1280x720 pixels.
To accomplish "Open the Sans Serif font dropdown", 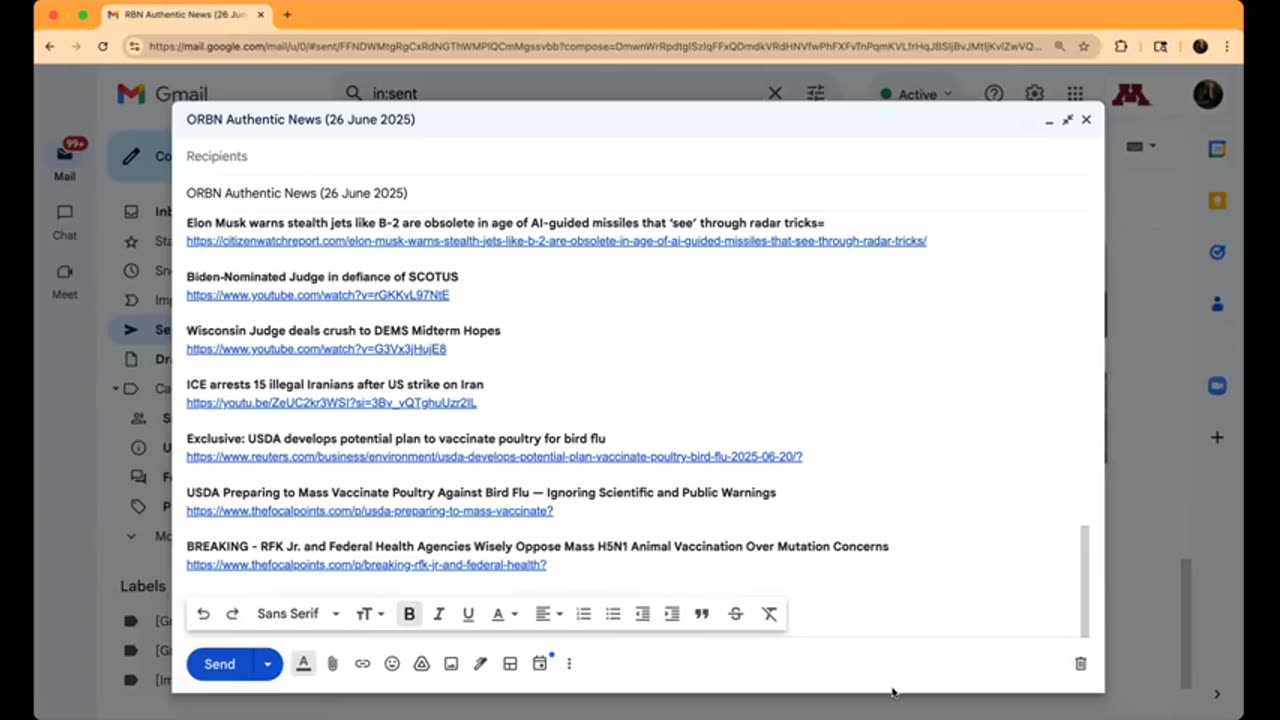I will [x=298, y=614].
